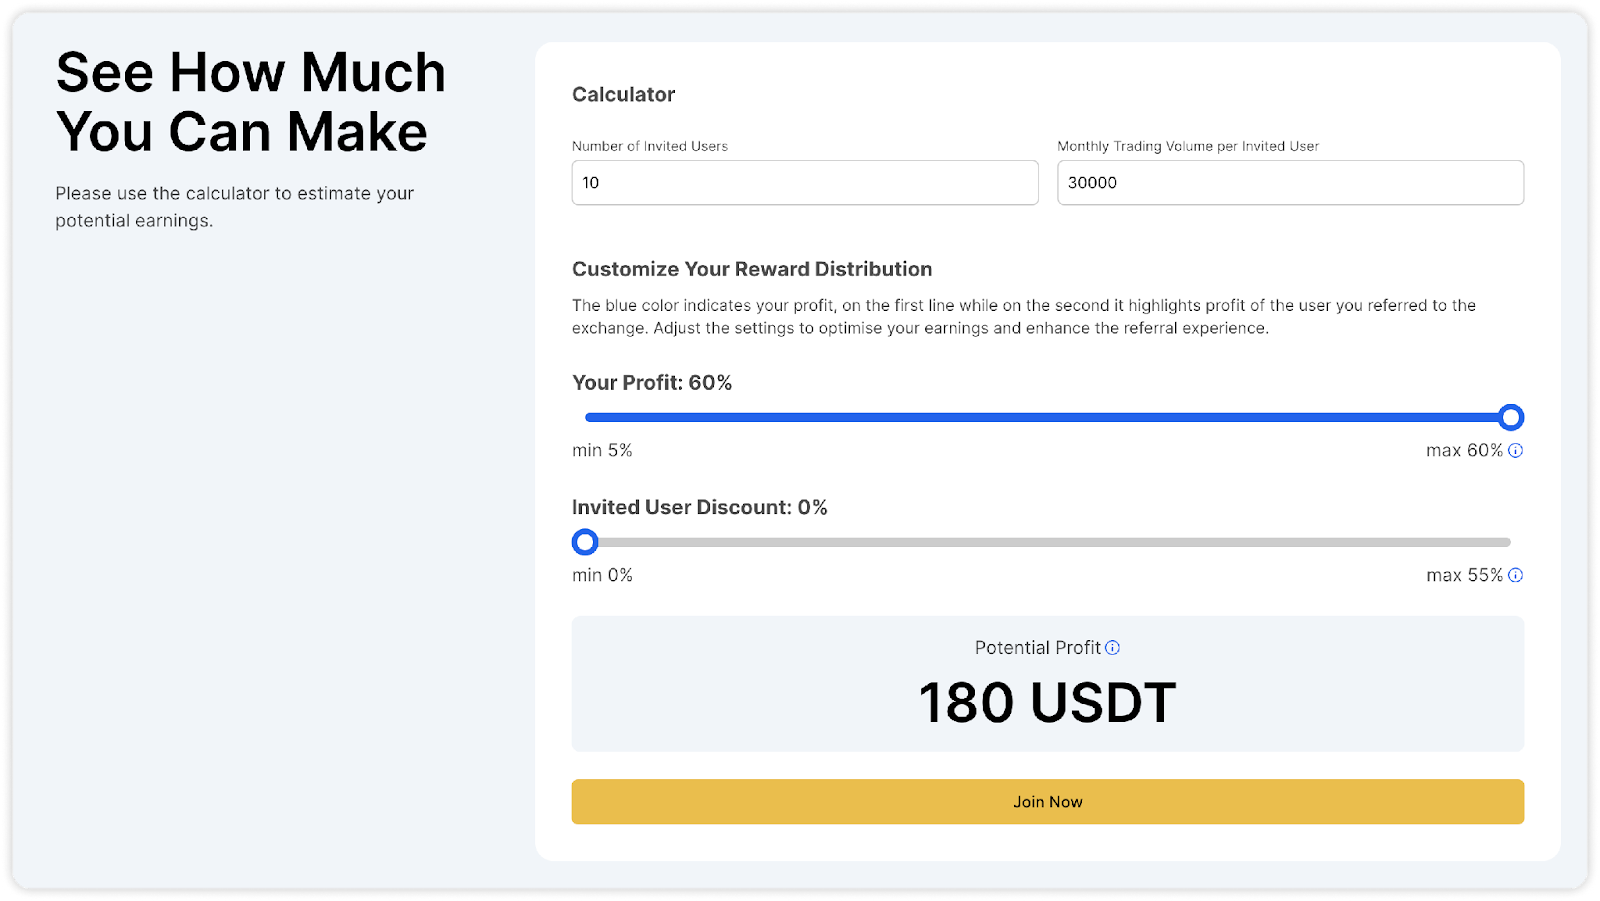Click info icon beside max 60% label

[x=1516, y=451]
